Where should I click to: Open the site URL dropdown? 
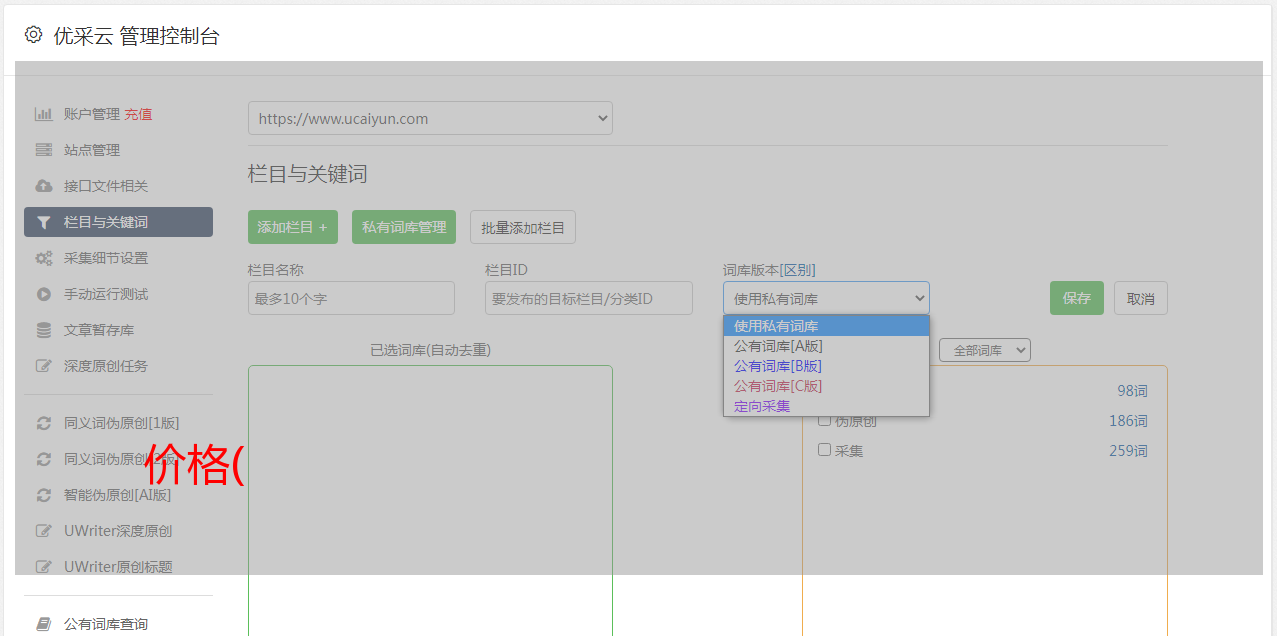coord(430,118)
